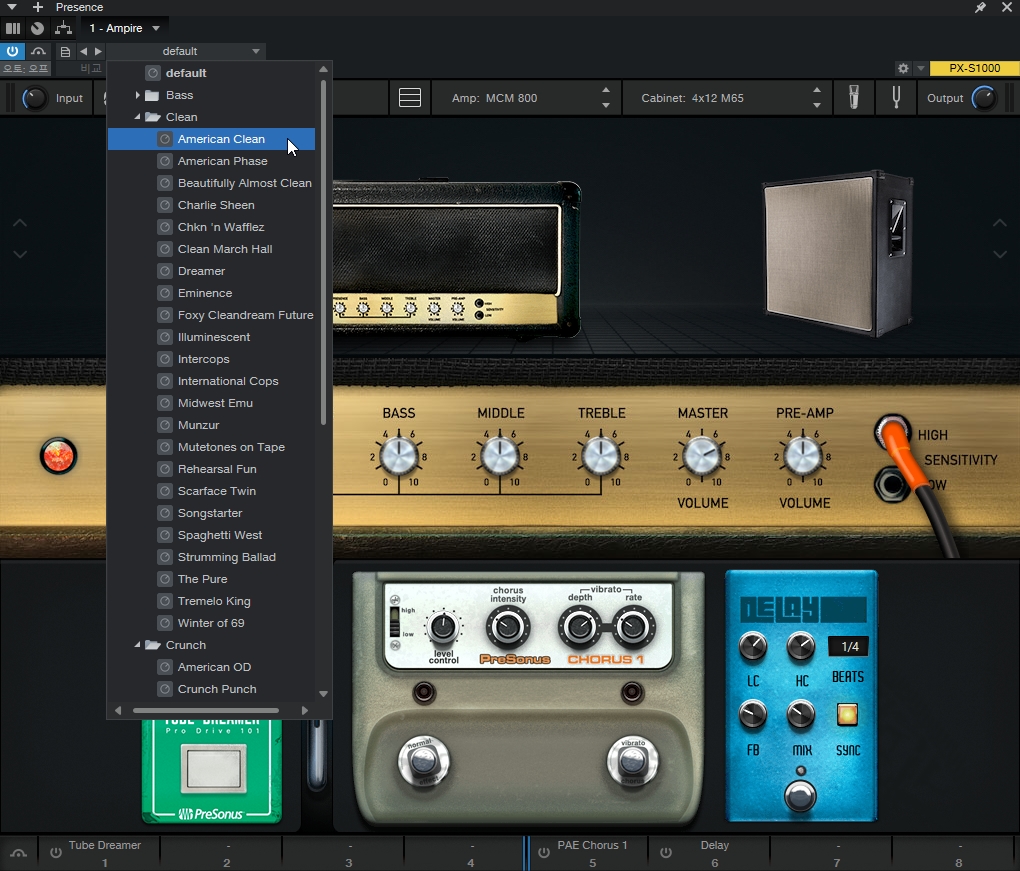Open the preset file menu icon
Screen dimensions: 1020x871
tap(65, 51)
